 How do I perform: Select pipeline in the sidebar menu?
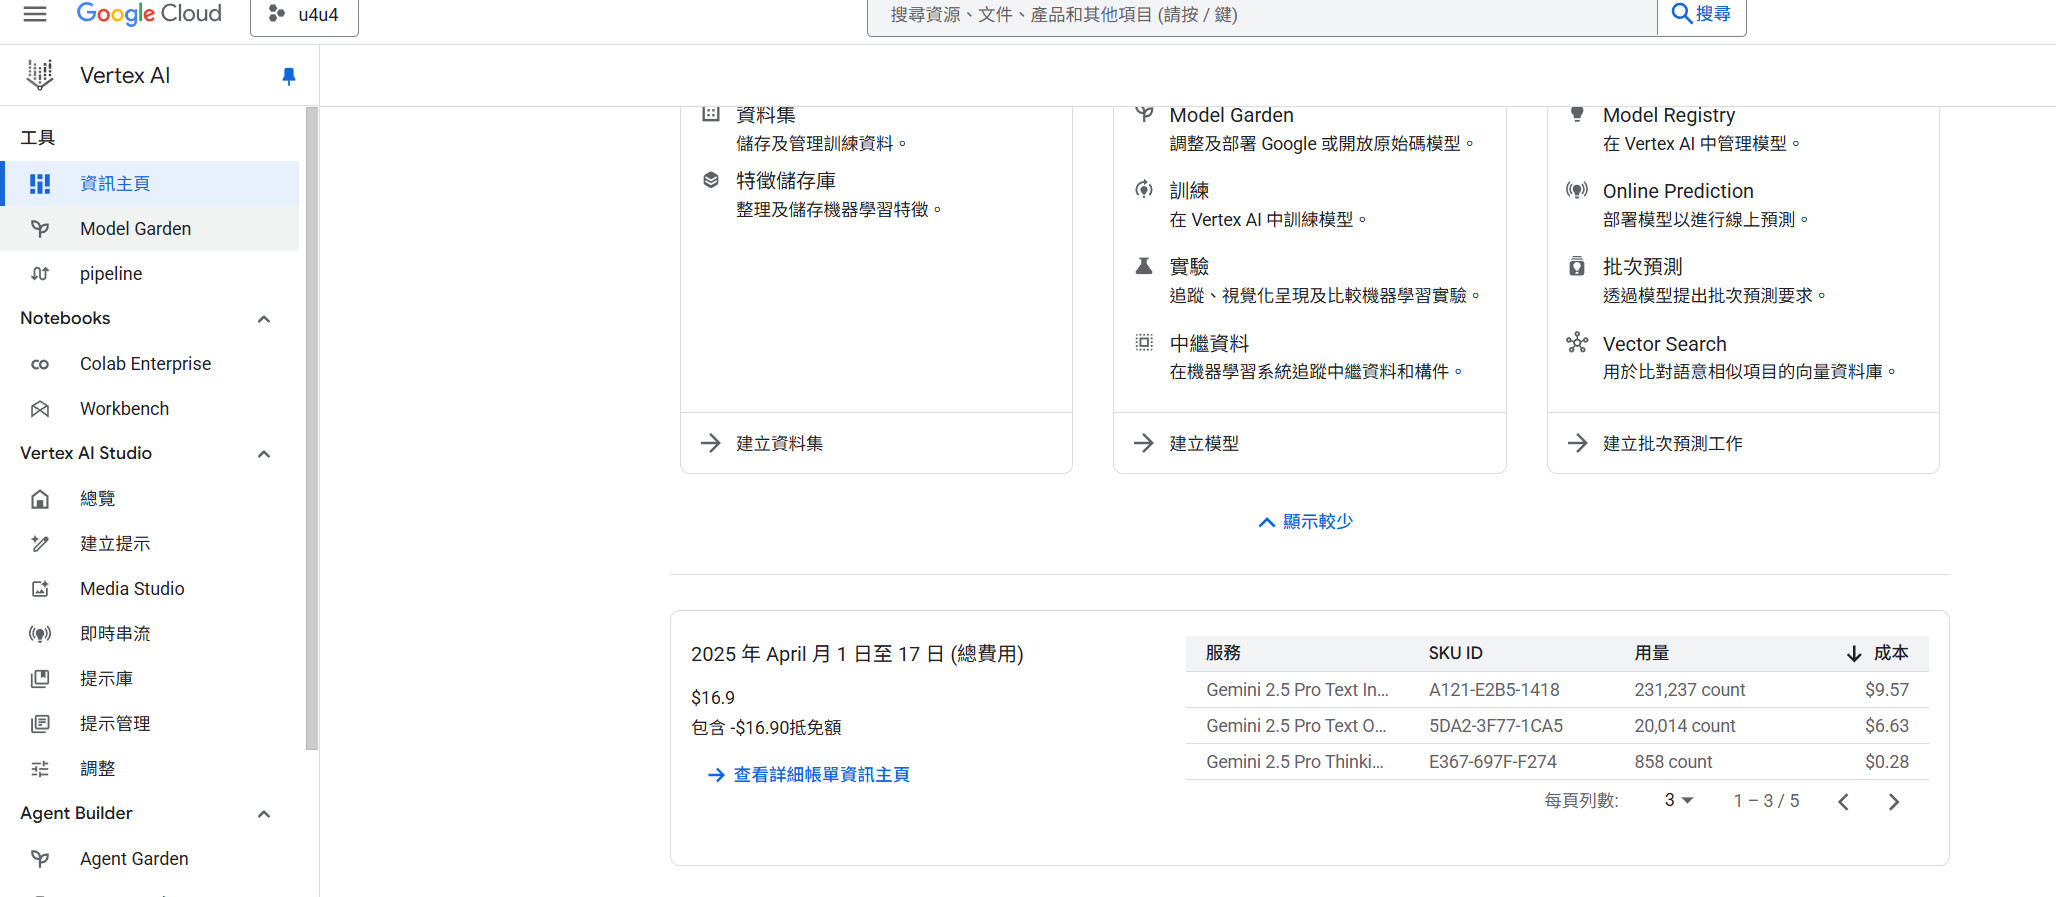click(111, 274)
